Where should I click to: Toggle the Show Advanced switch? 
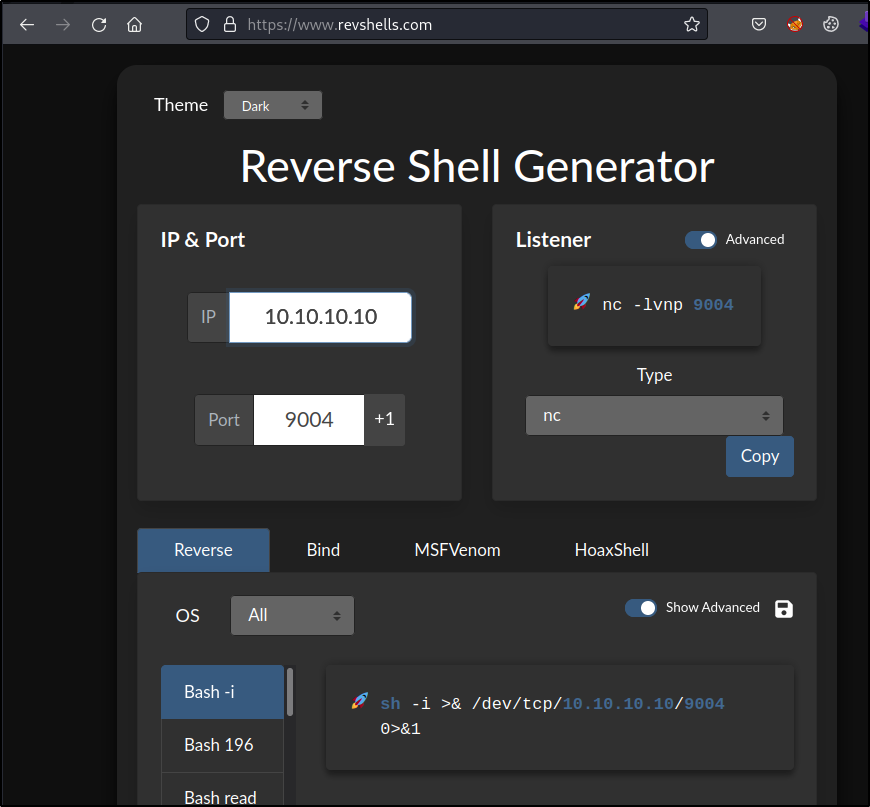pos(640,608)
